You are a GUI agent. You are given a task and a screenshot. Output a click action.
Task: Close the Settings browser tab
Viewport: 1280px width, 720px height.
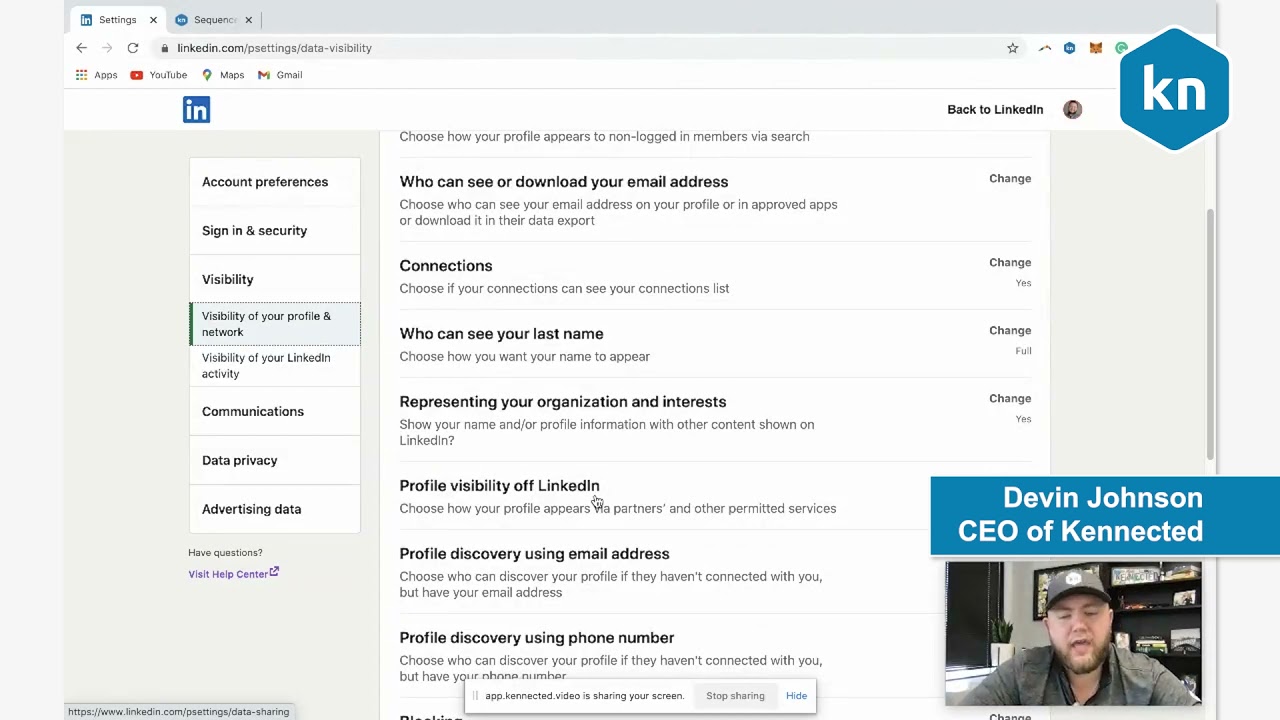pyautogui.click(x=153, y=20)
